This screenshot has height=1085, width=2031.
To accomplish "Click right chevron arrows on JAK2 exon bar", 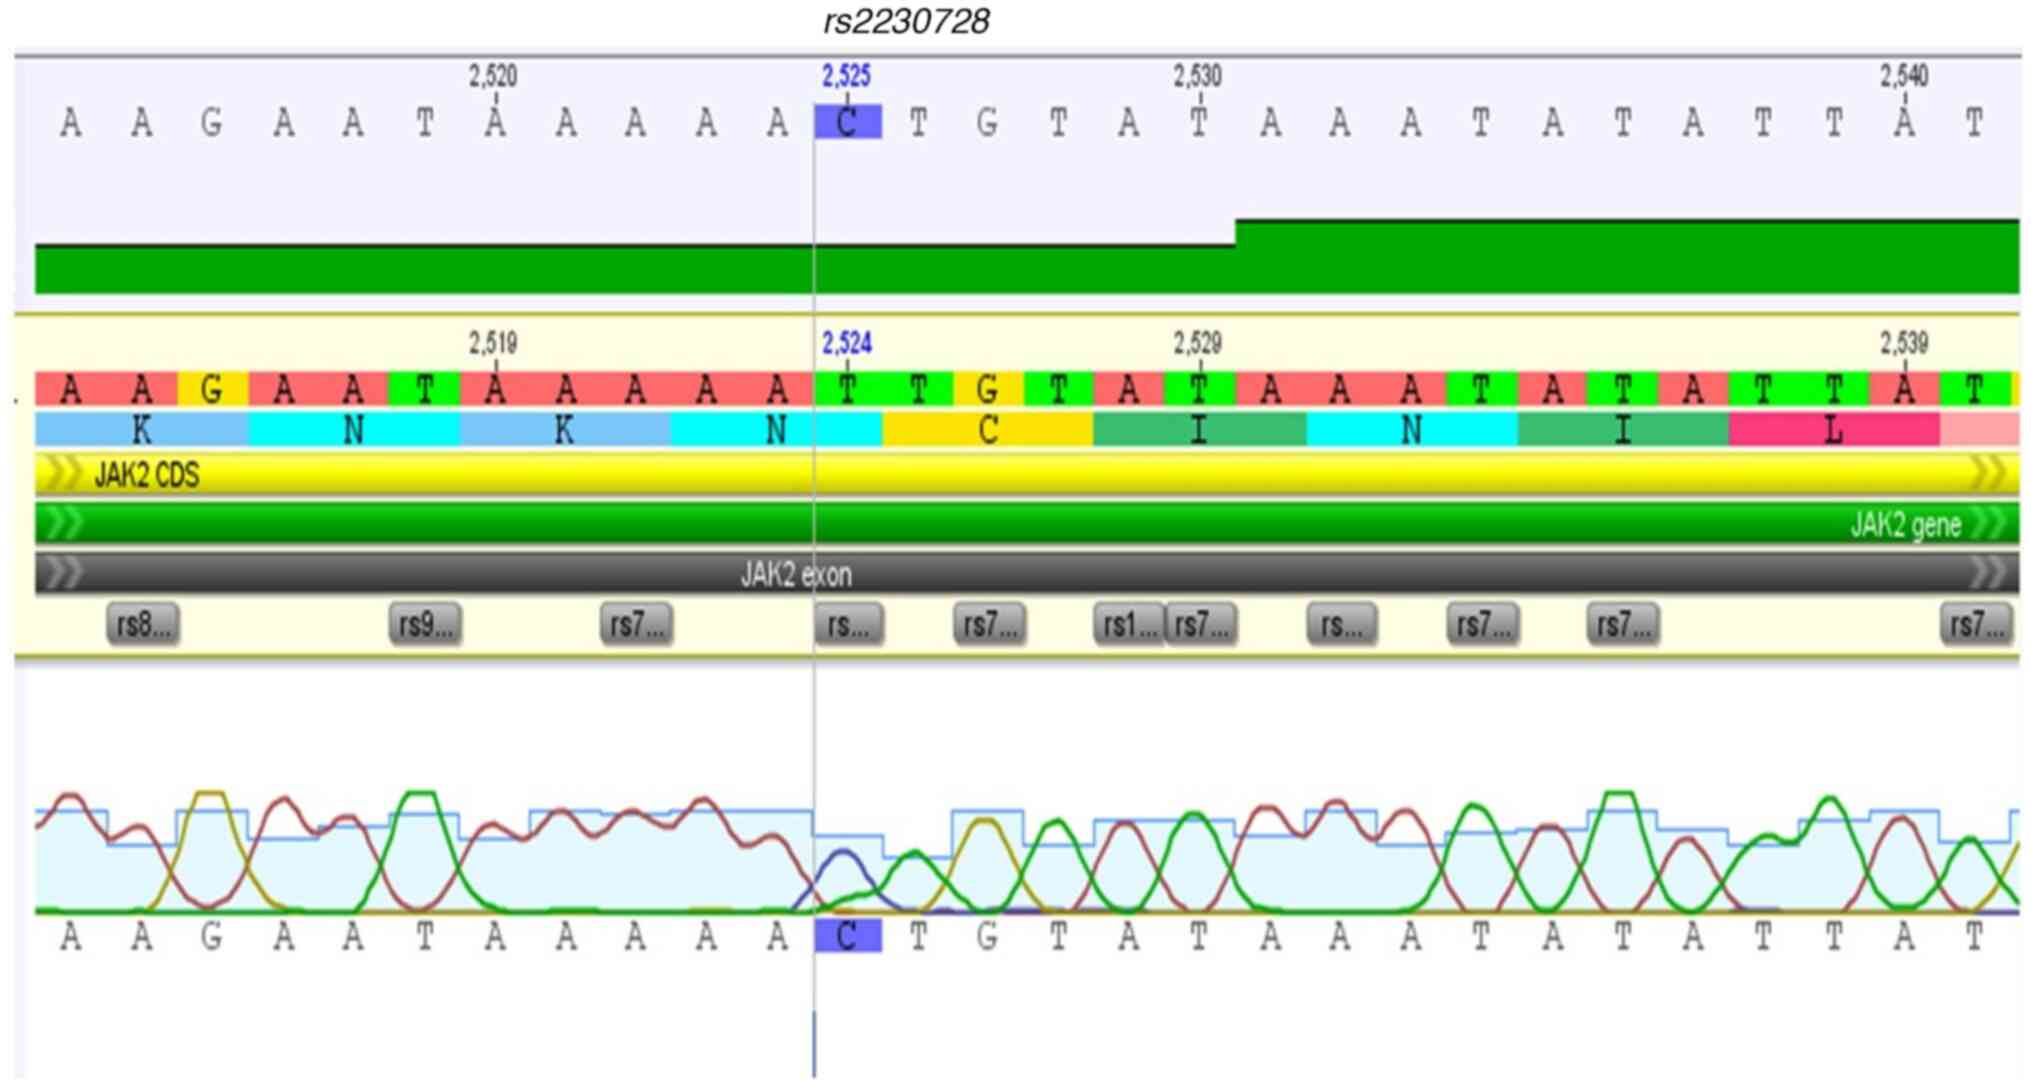I will click(x=1986, y=573).
